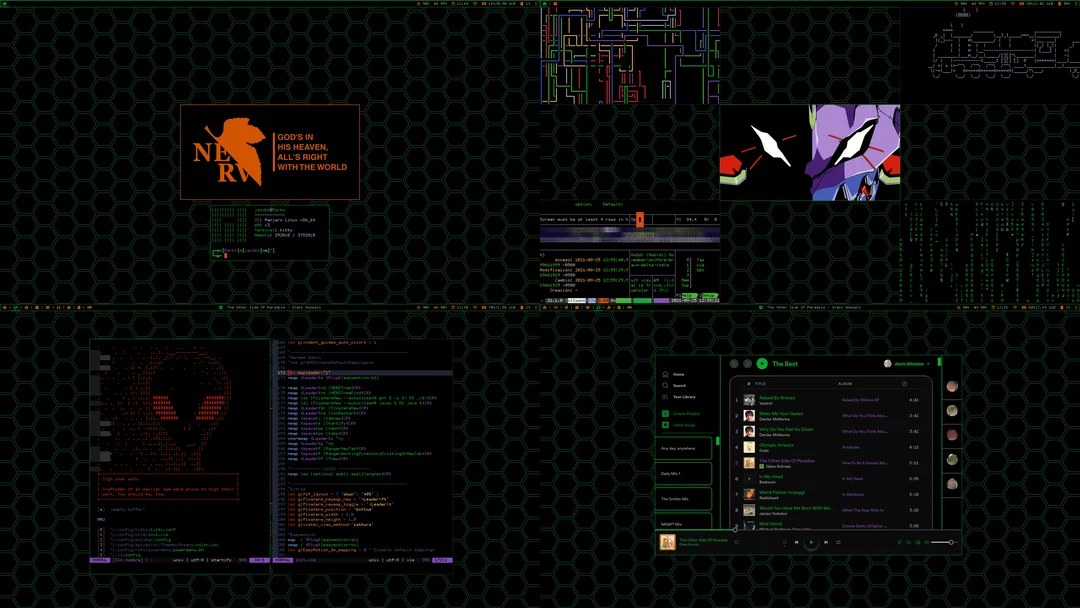Screen dimensions: 1080x608
Task: Skip to the previous track
Action: click(x=796, y=541)
